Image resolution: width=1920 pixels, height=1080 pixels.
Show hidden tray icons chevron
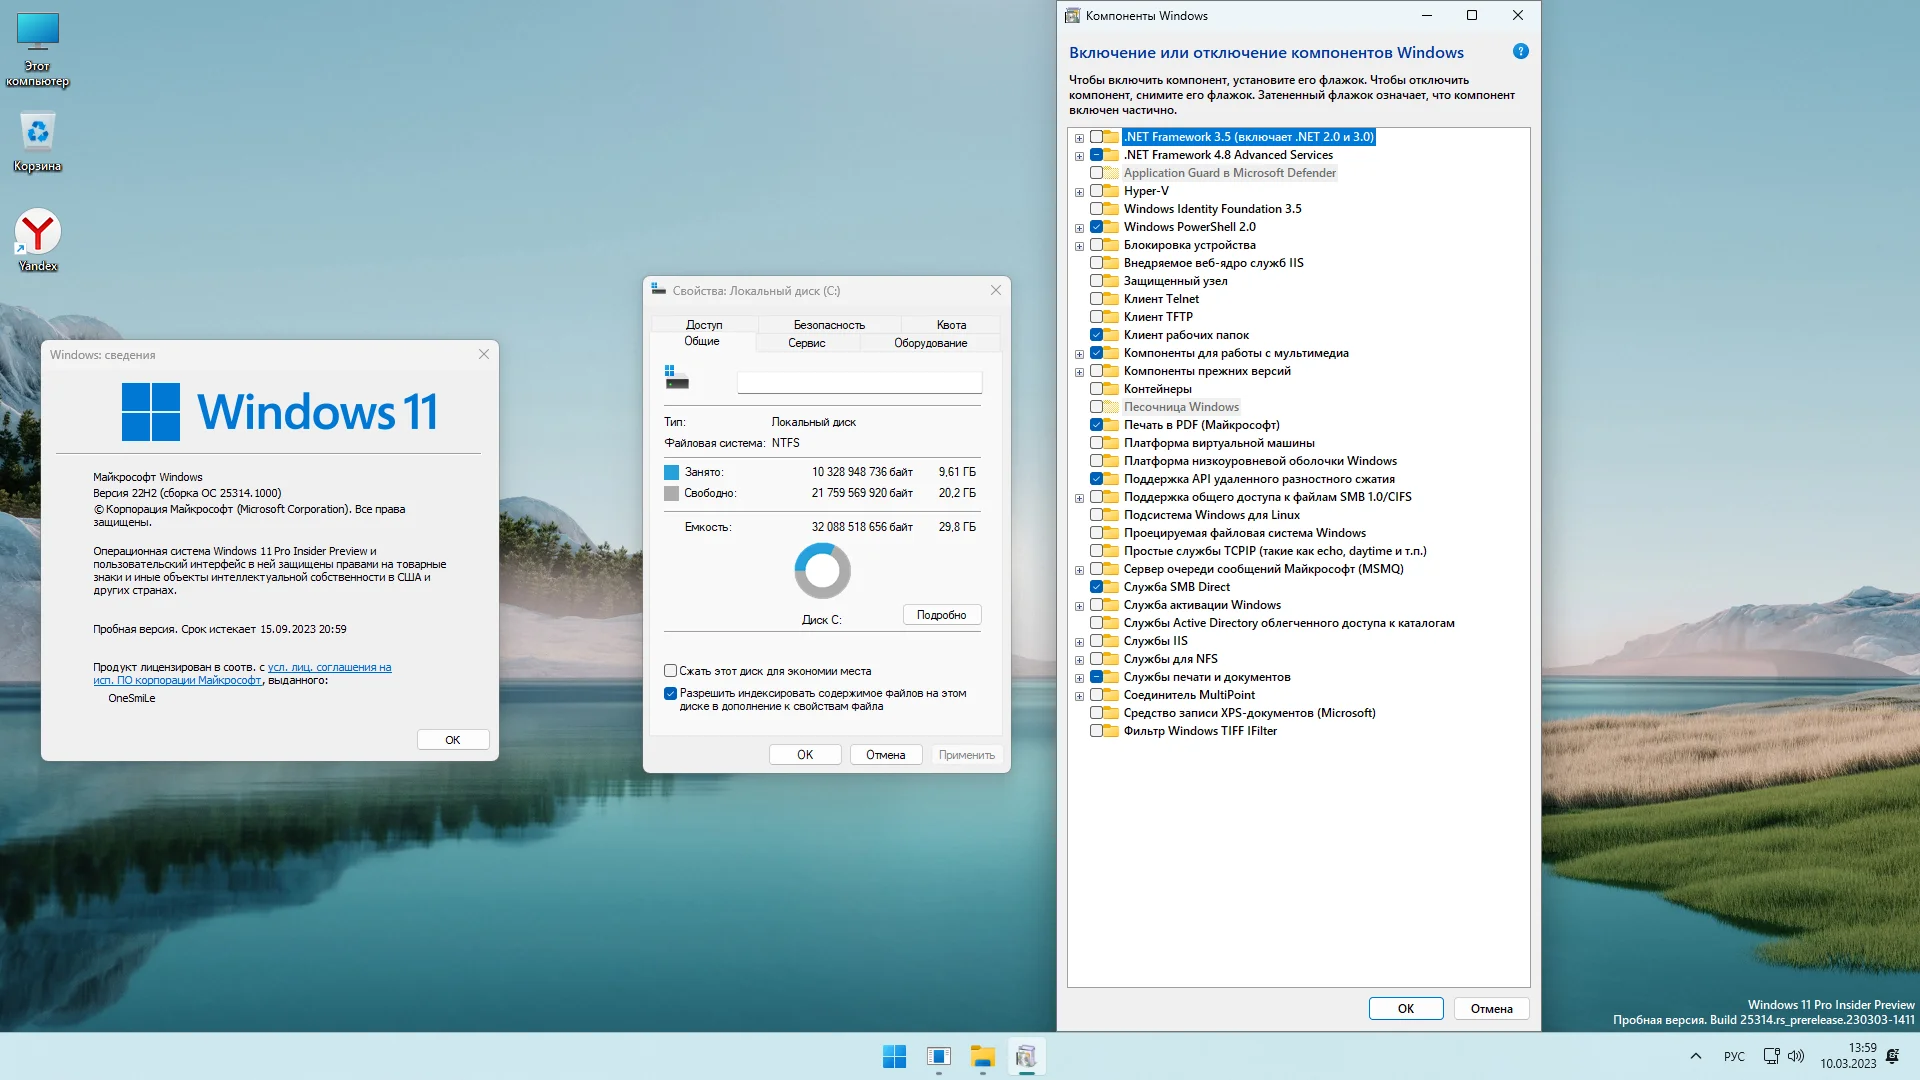click(1695, 1056)
